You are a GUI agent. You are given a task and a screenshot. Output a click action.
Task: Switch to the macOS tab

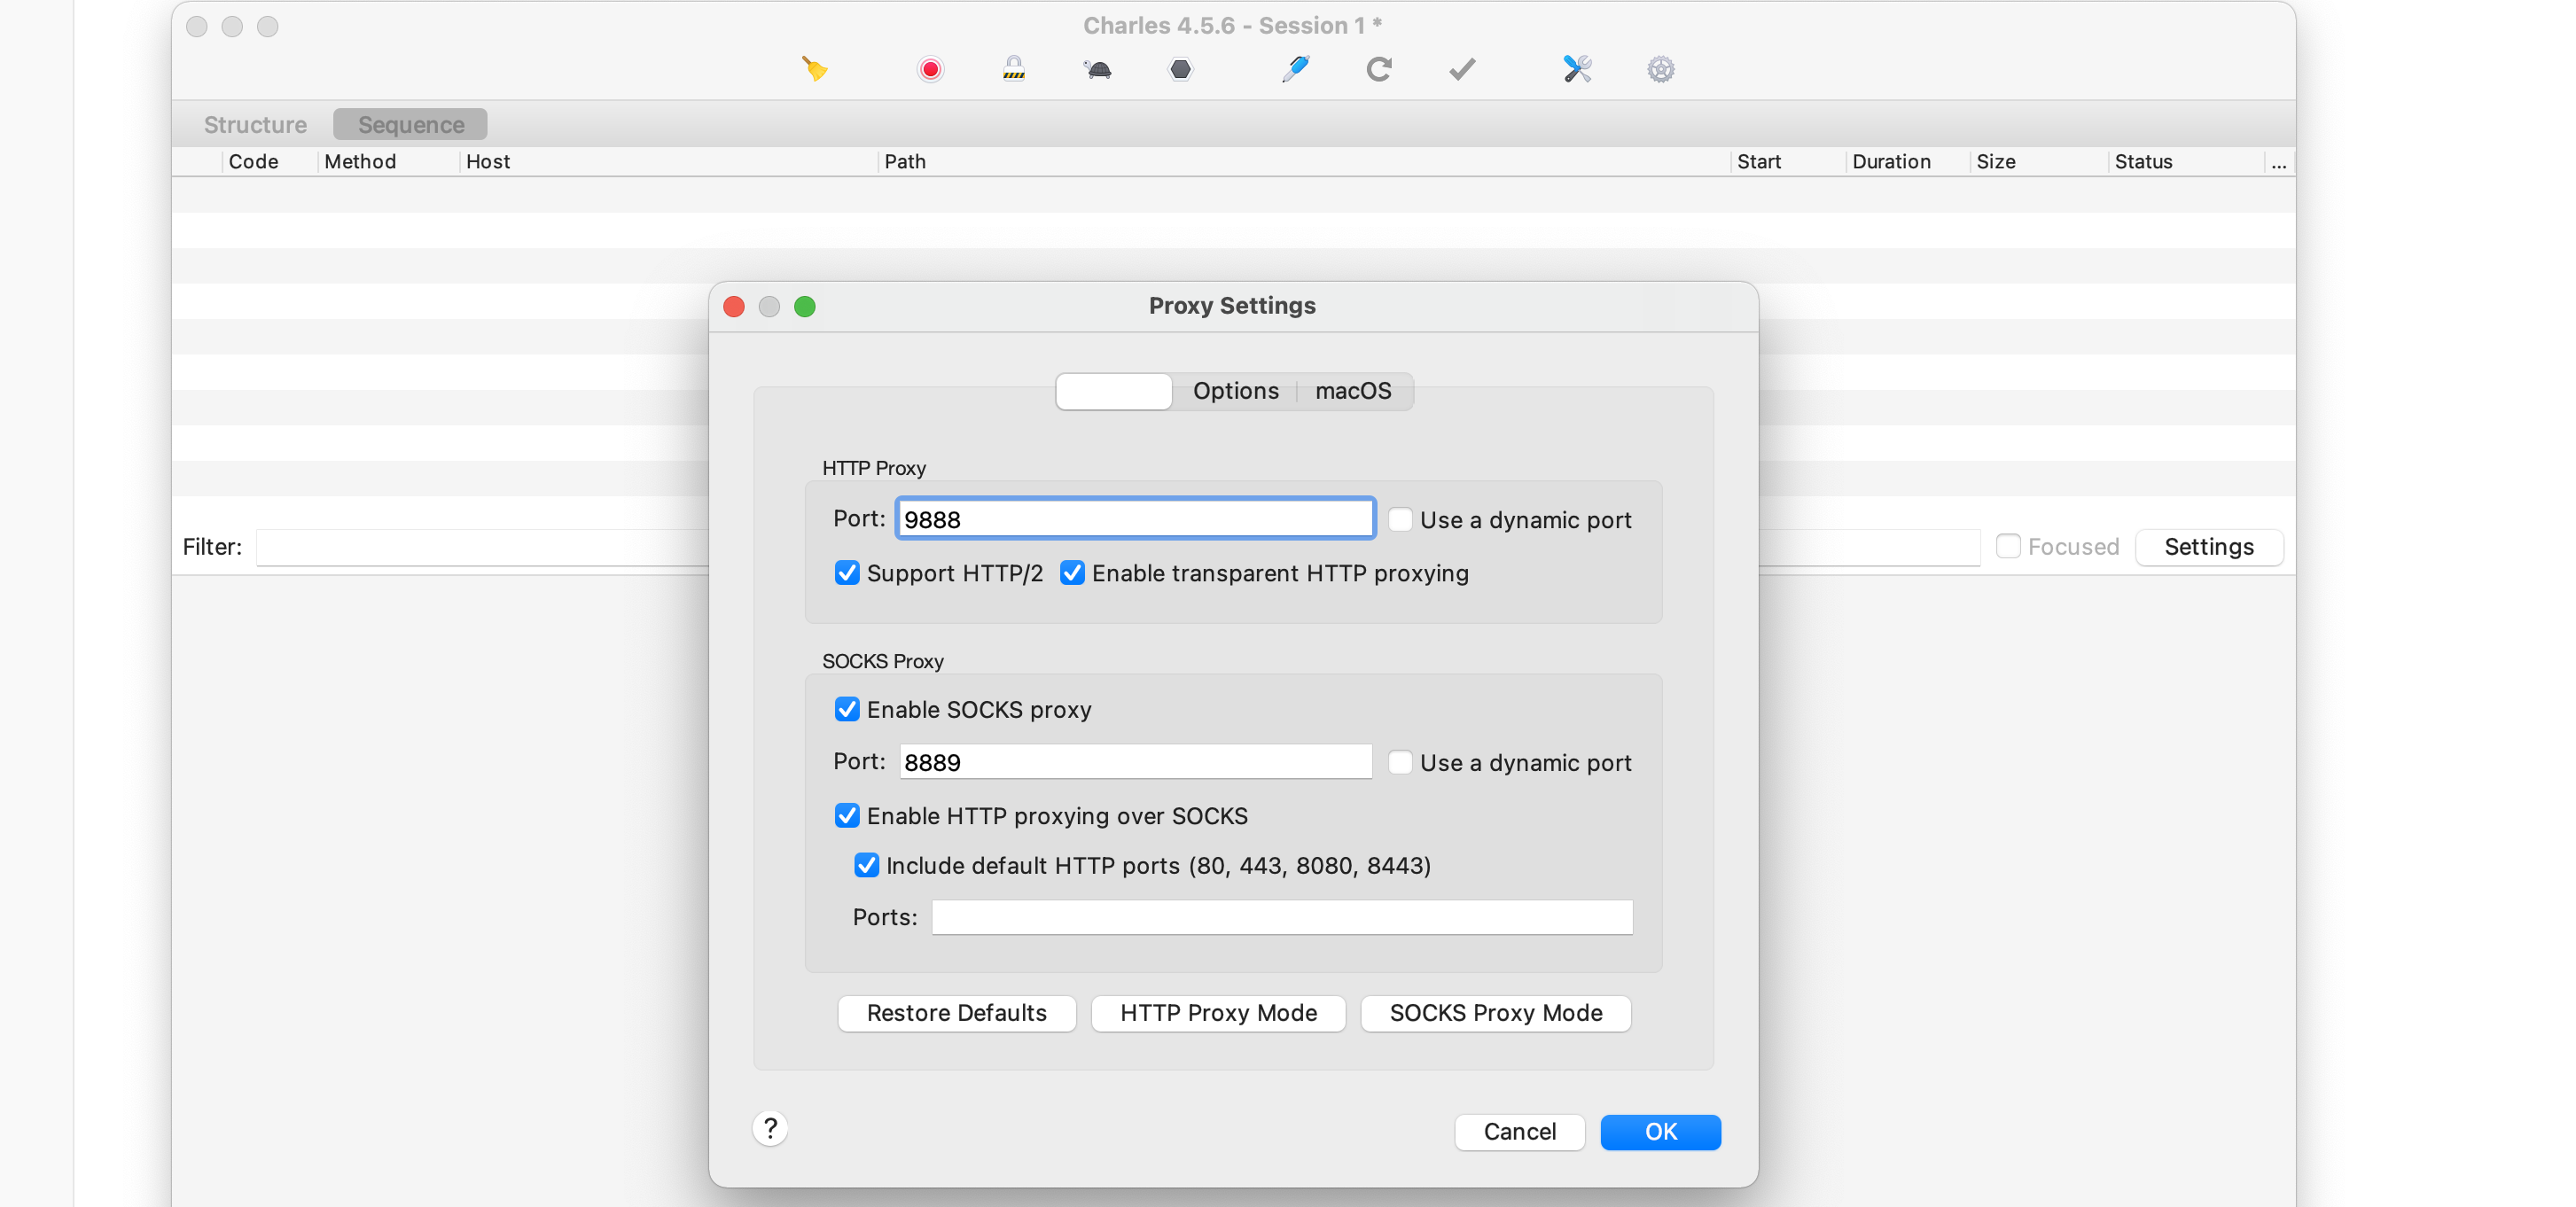tap(1352, 391)
